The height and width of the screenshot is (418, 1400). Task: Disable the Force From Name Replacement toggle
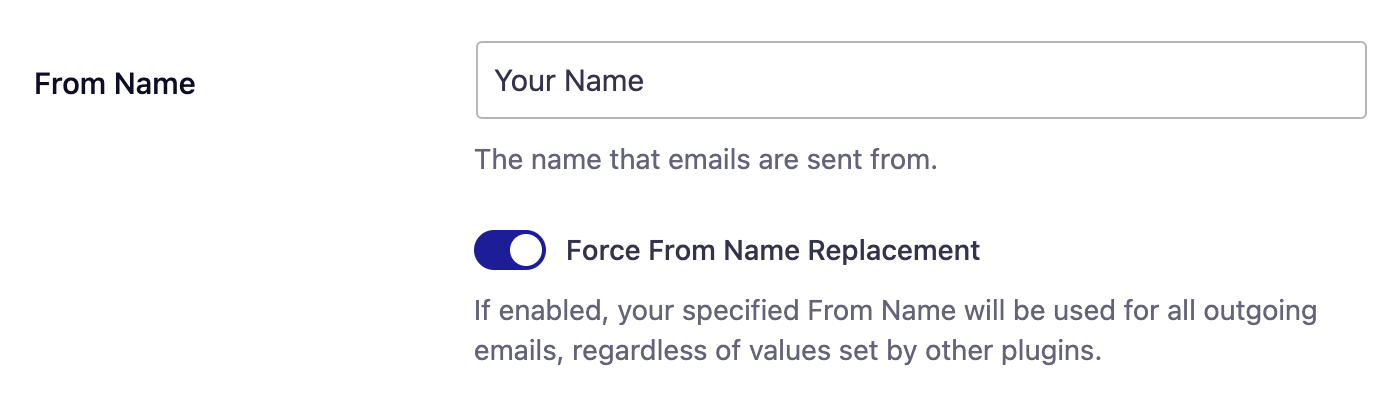(x=510, y=250)
